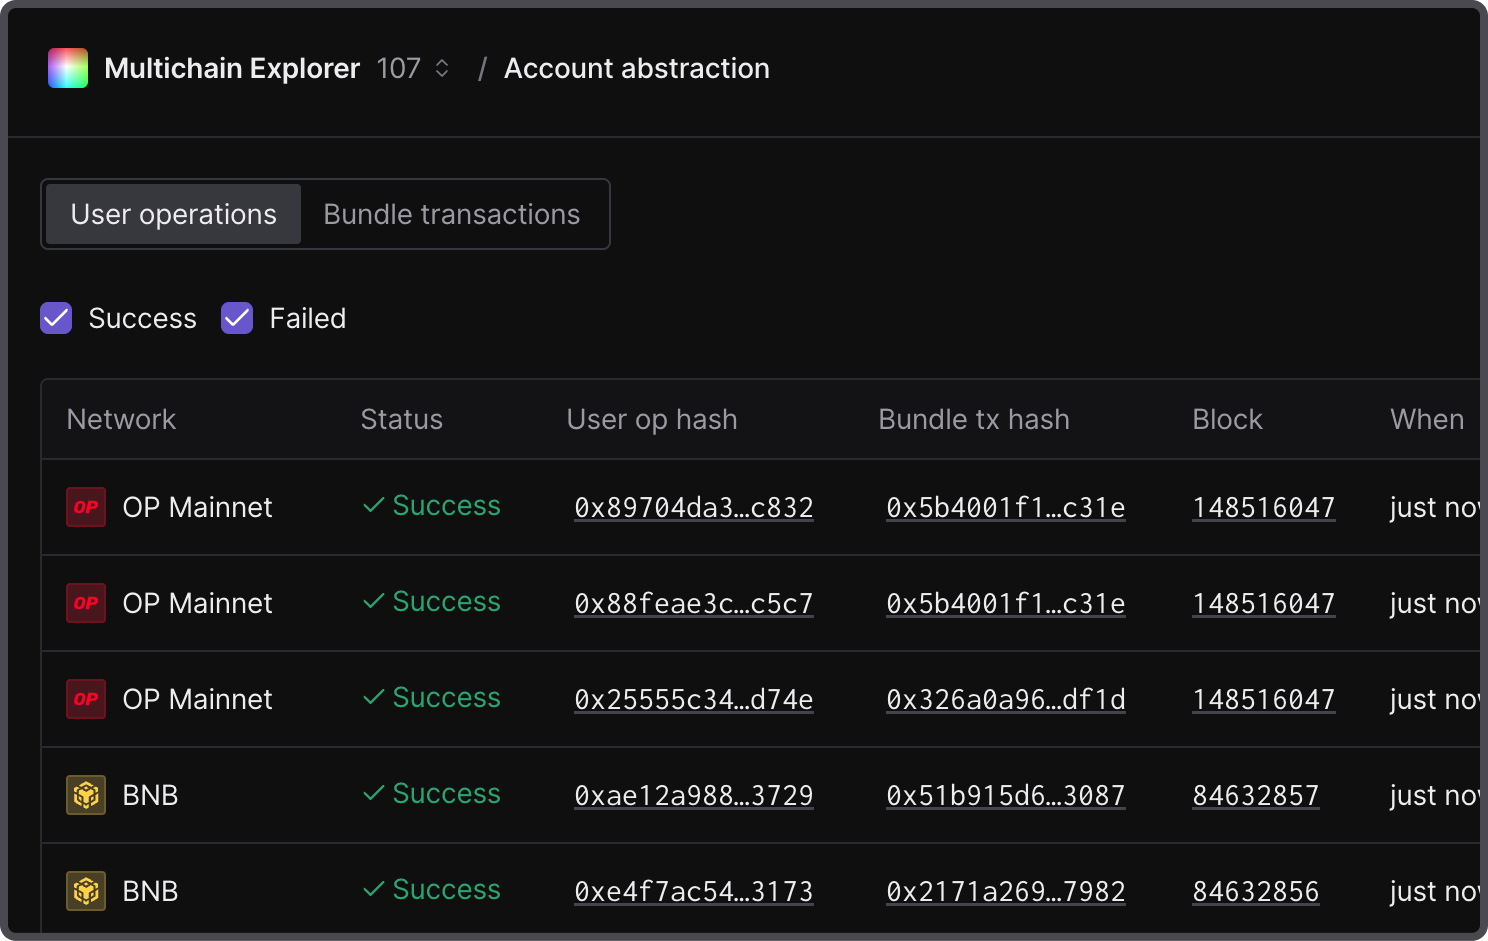Click BNB chain icon for block 84632856
The image size is (1488, 941).
coord(86,891)
